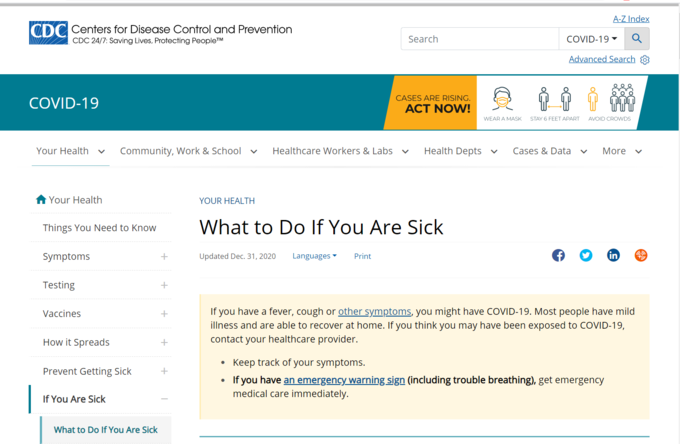Image resolution: width=680 pixels, height=444 pixels.
Task: Open the Vaccines sidebar item
Action: pos(62,313)
